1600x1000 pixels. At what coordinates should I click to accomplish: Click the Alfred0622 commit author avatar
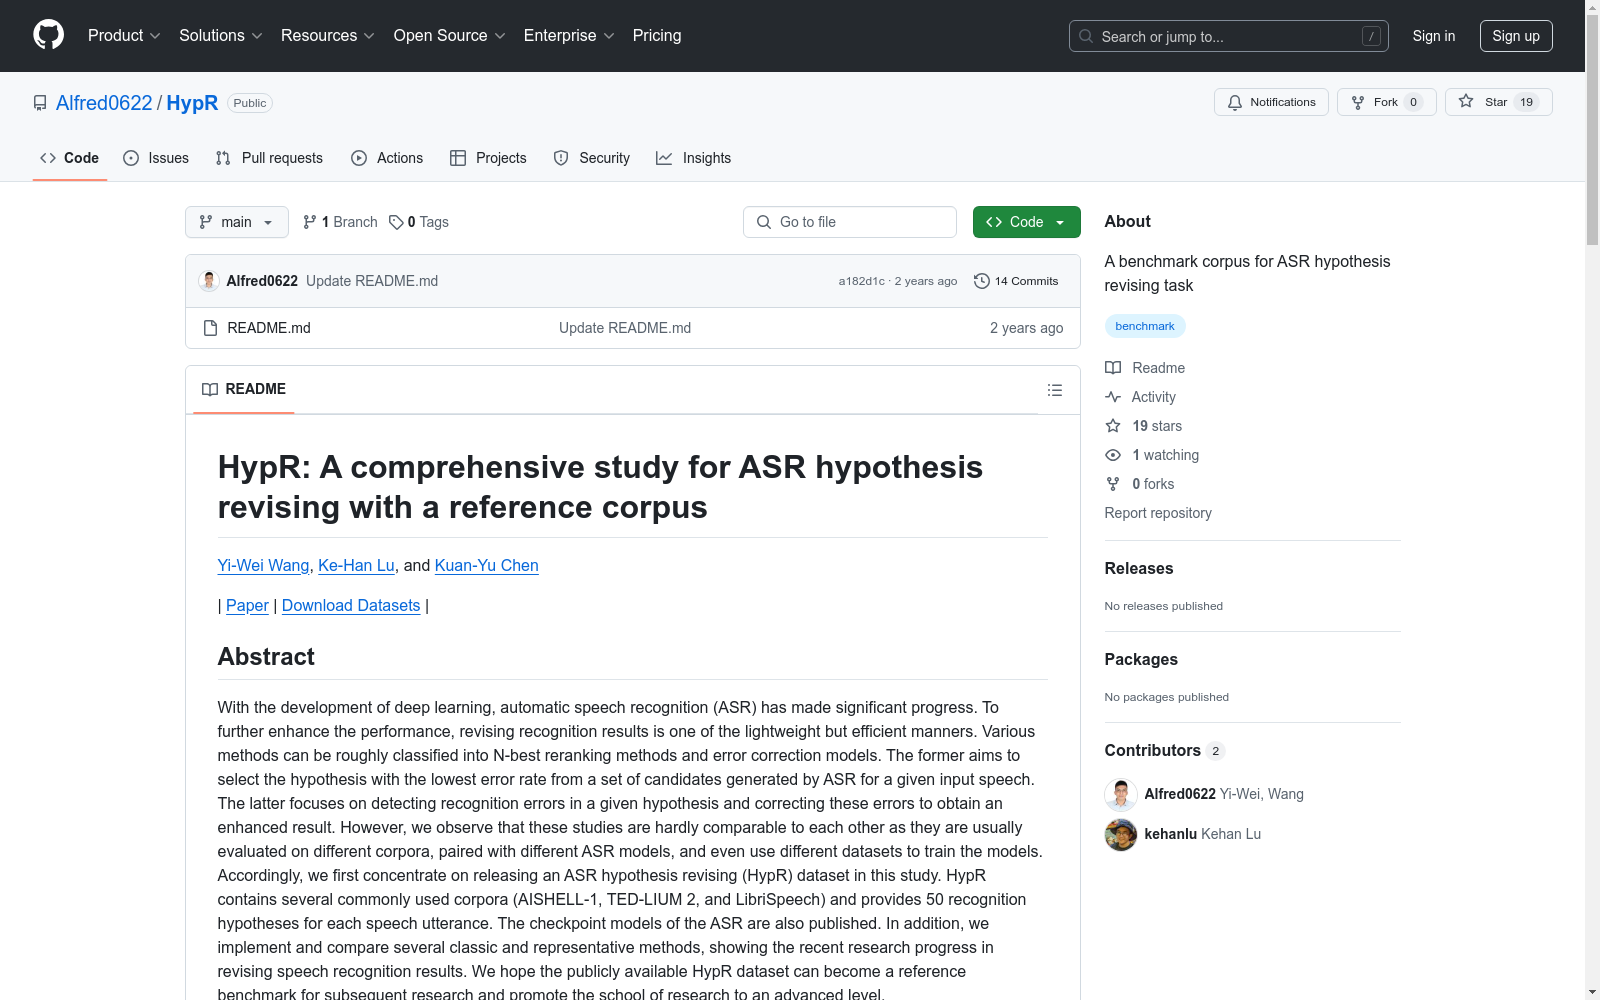(x=209, y=281)
